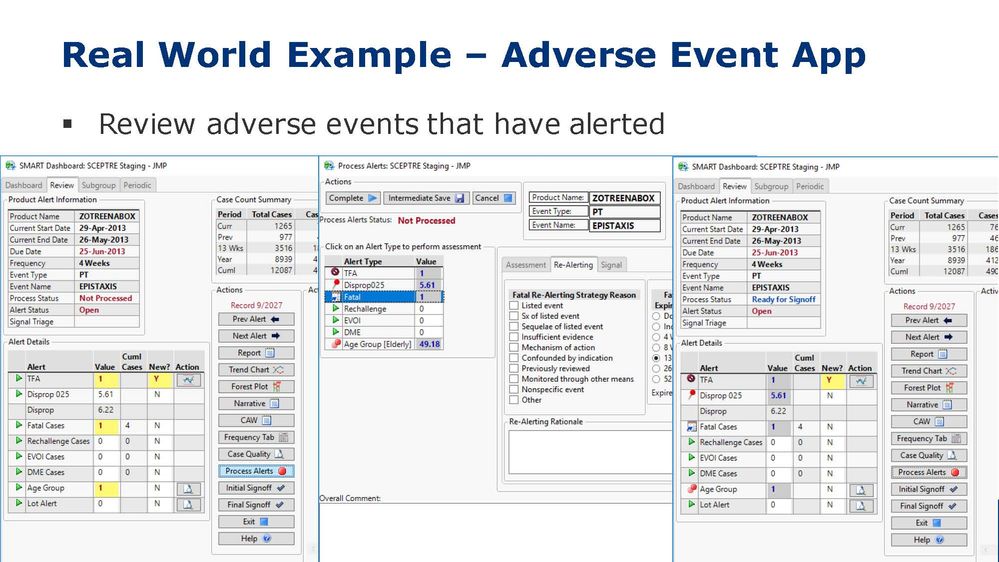Click EVOI Cases triangle, Ready for Signoff dashboard

click(x=691, y=458)
